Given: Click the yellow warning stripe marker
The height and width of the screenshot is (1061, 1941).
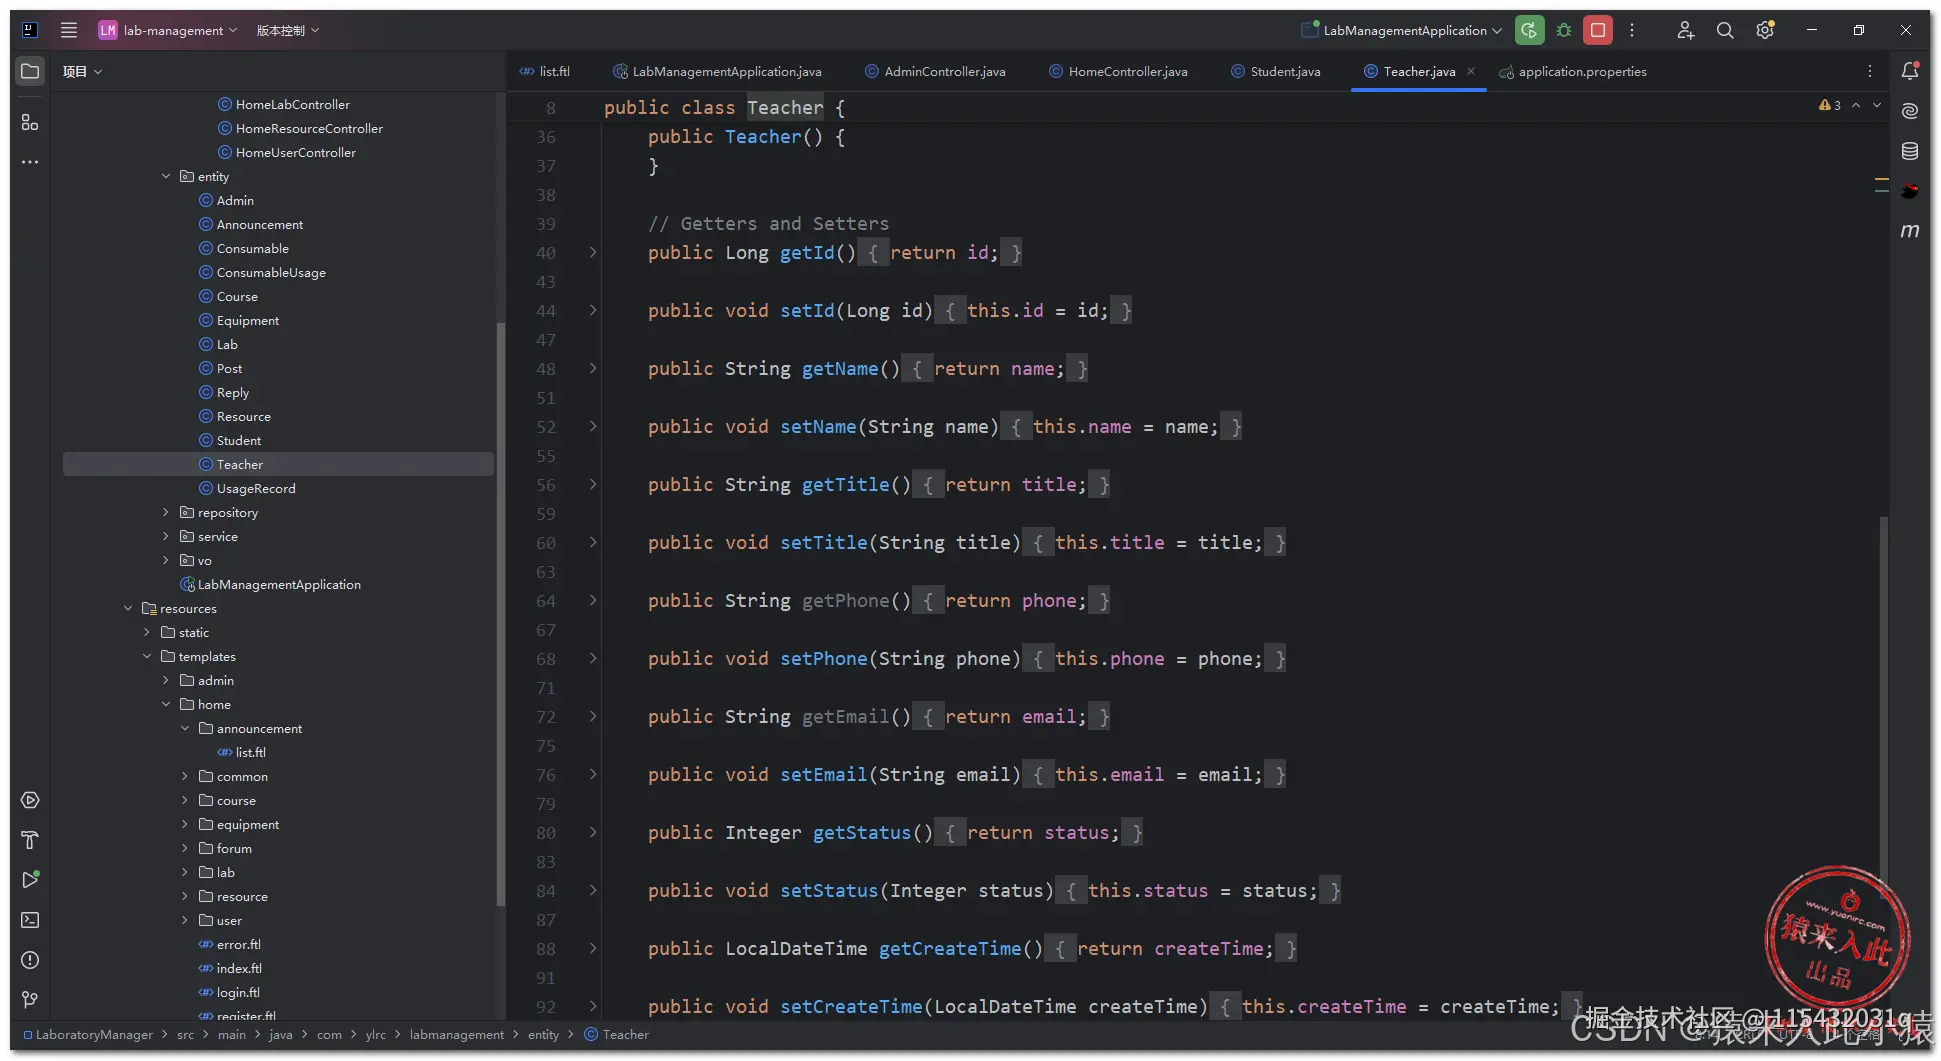Looking at the screenshot, I should [x=1882, y=180].
